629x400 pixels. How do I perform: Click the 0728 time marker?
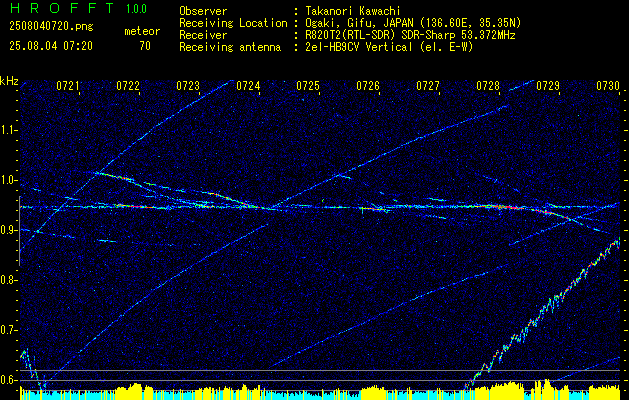488,86
